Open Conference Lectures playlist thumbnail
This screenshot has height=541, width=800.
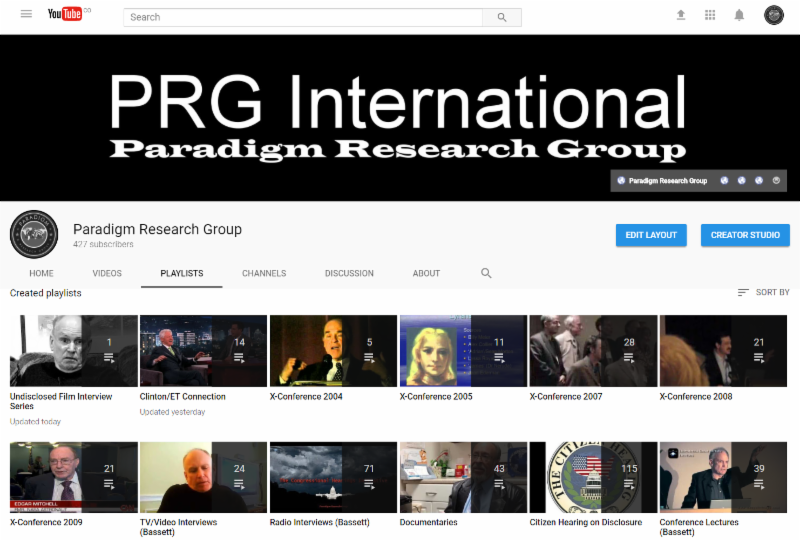[723, 477]
